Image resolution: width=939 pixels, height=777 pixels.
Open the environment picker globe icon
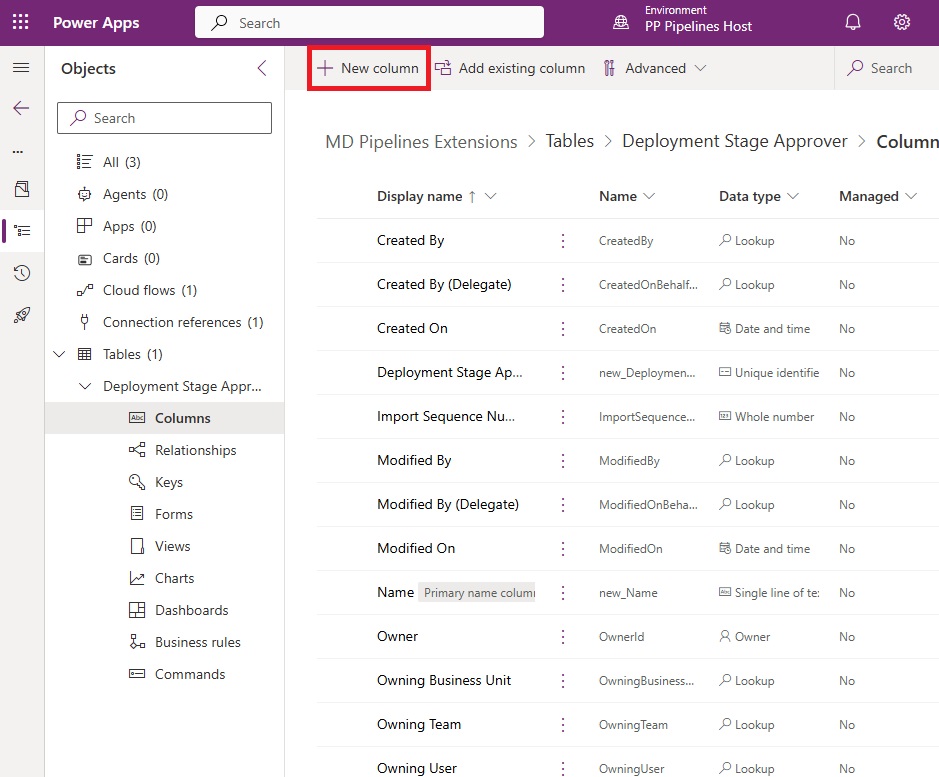[x=621, y=22]
